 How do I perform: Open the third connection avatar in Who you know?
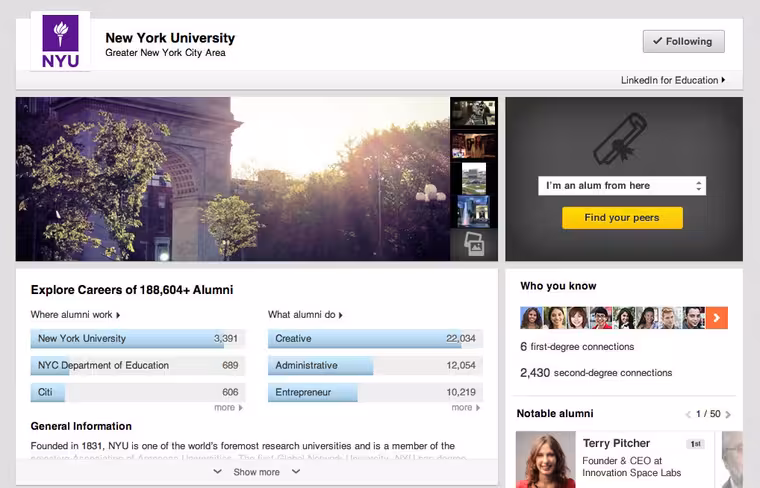[578, 318]
